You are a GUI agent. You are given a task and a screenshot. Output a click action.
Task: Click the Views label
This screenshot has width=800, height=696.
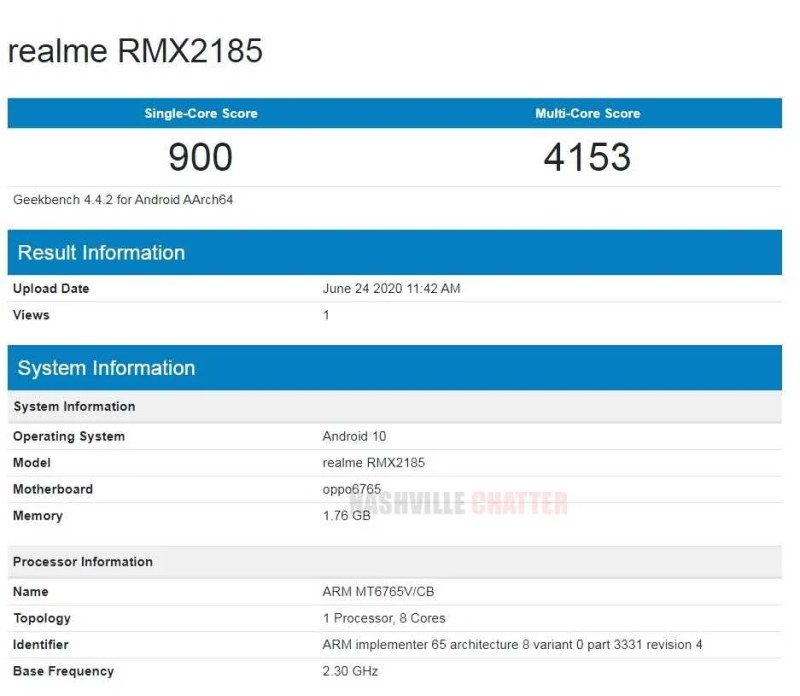31,315
